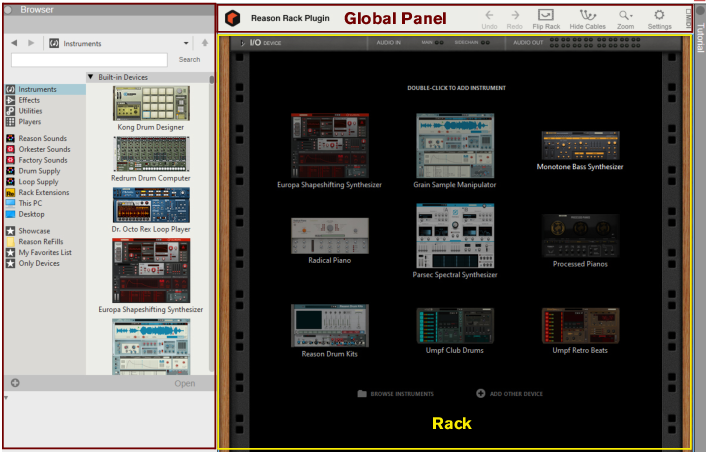Choose Europa Shapeshifting Synthesizer in Rack
Image resolution: width=709 pixels, height=452 pixels.
(x=330, y=151)
